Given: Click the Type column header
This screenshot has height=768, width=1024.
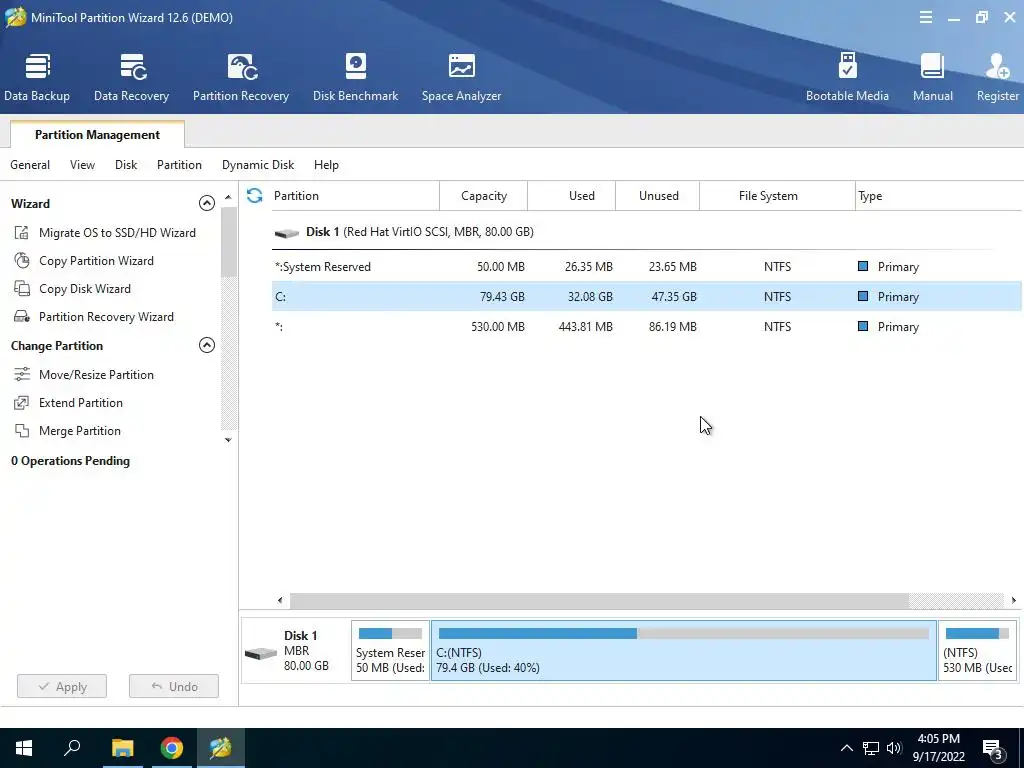Looking at the screenshot, I should point(938,195).
